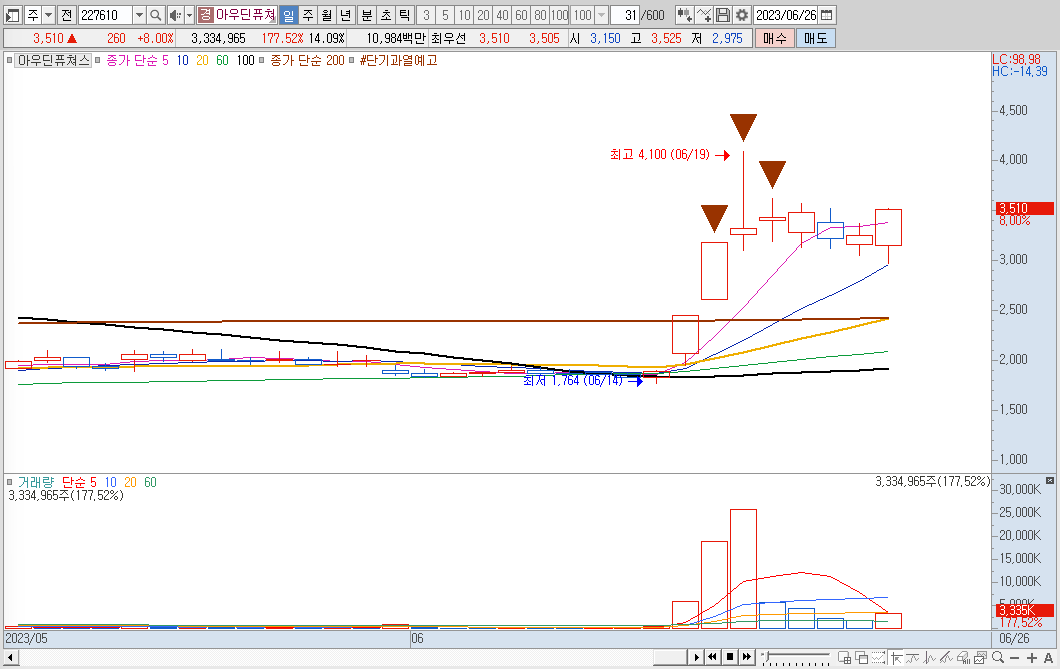1060x669 pixels.
Task: Zoom out with the minus icon
Action: (x=1014, y=658)
